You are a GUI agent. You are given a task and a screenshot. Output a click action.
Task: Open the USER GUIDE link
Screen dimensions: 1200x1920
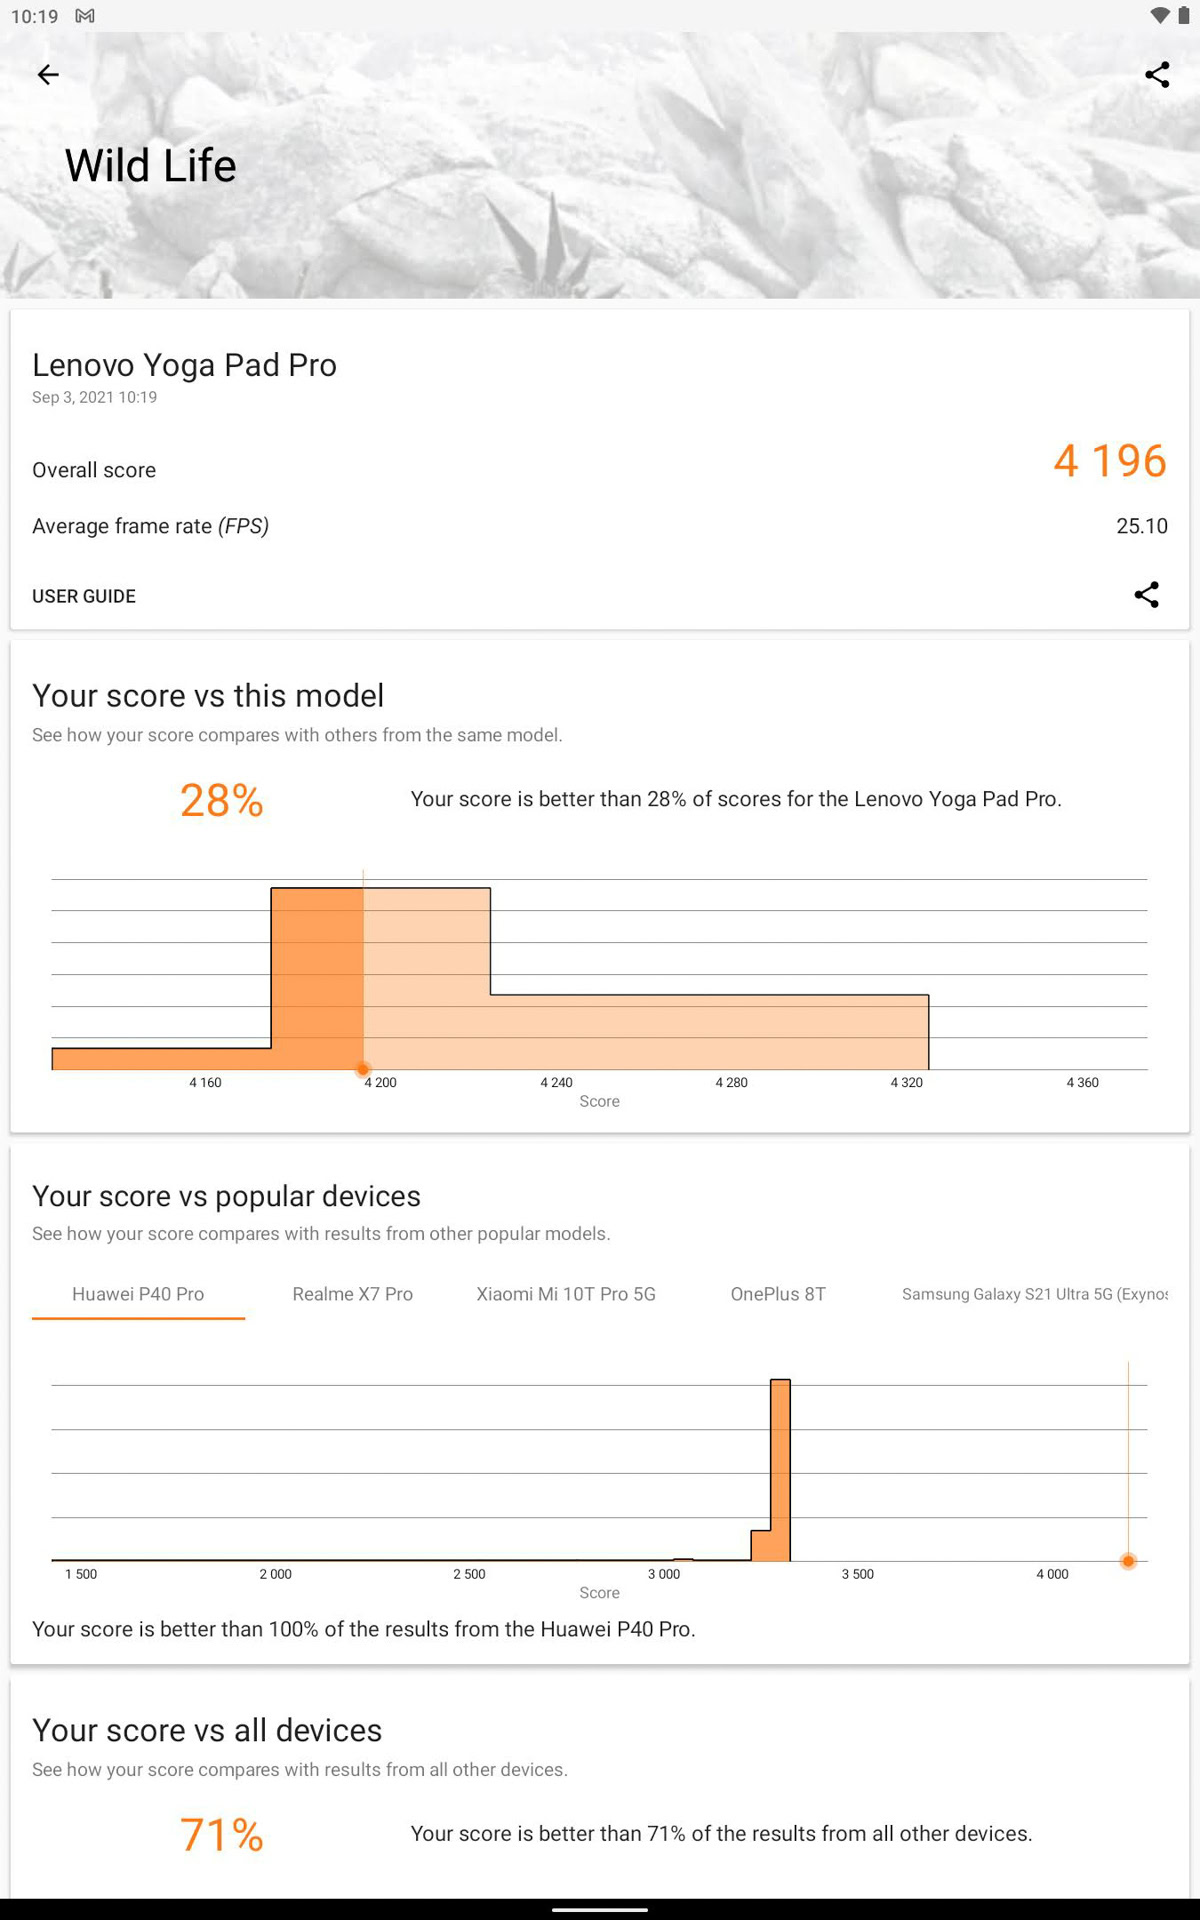(84, 596)
